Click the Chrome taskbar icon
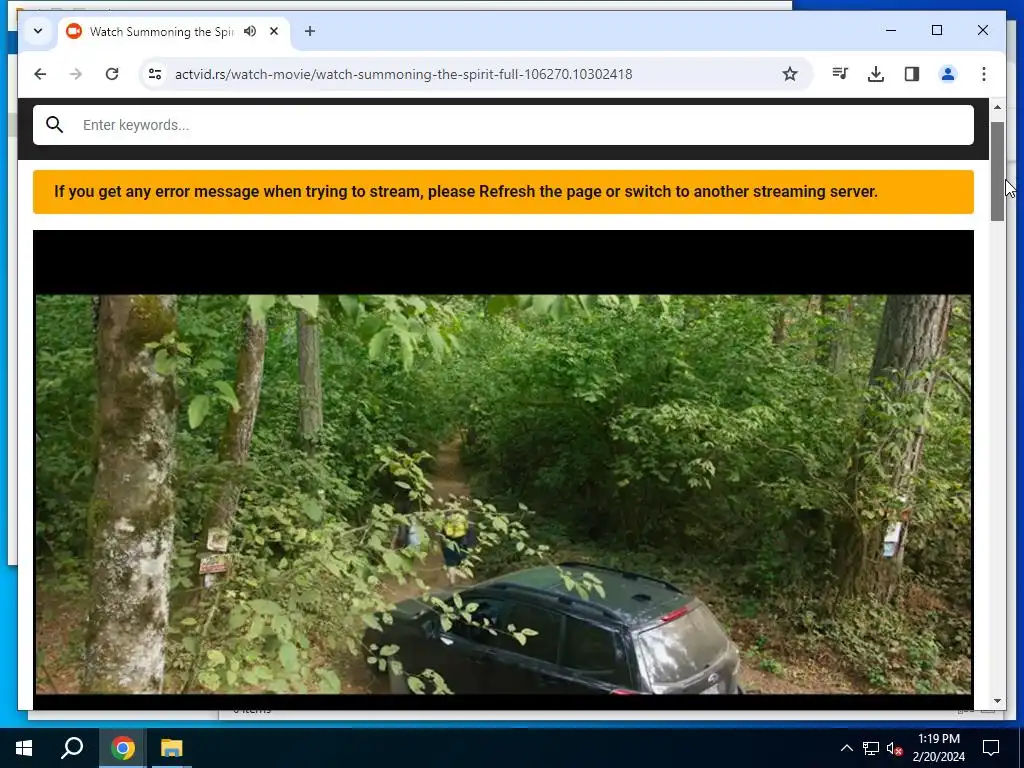The height and width of the screenshot is (768, 1024). tap(122, 748)
